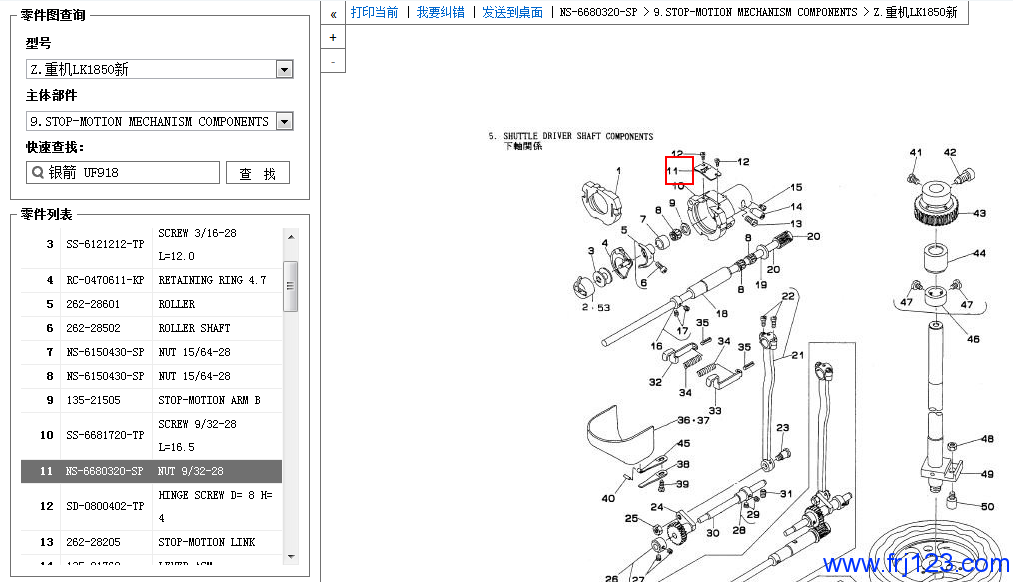Select part row 9 STOP-MOTION ARM B
This screenshot has height=582, width=1013.
click(150, 400)
